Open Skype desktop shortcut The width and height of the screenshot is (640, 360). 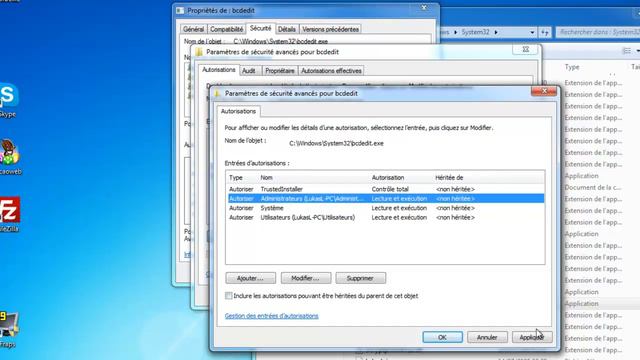[8, 100]
